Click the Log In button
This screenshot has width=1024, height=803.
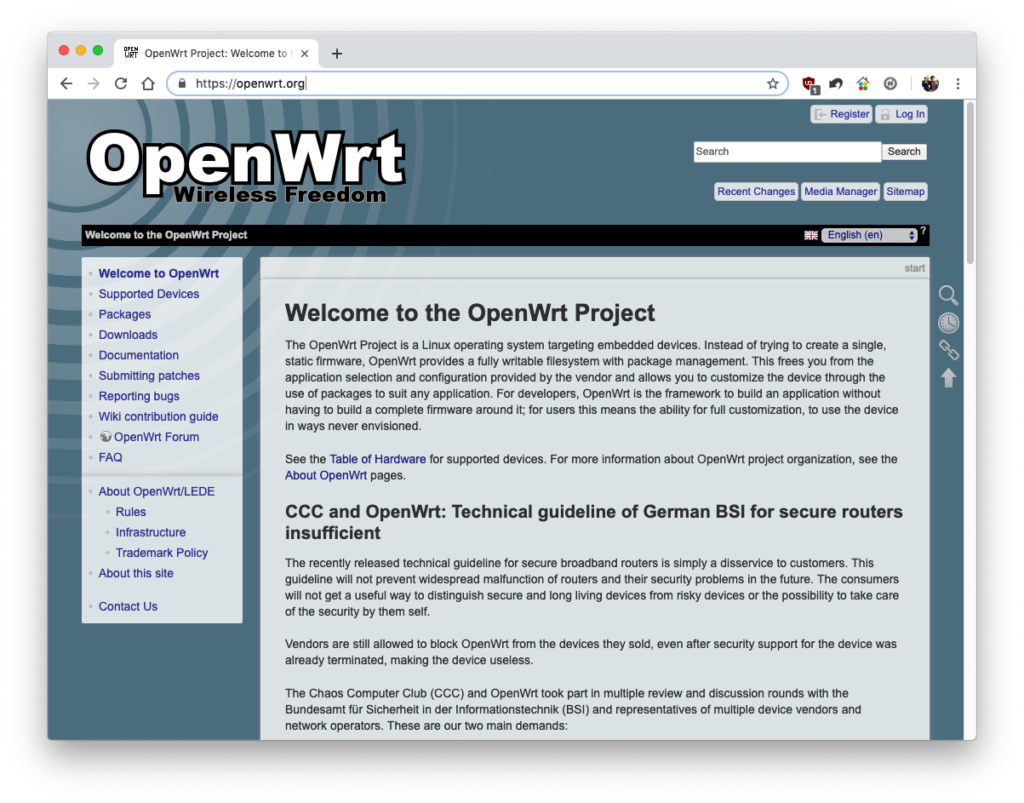pyautogui.click(x=902, y=114)
